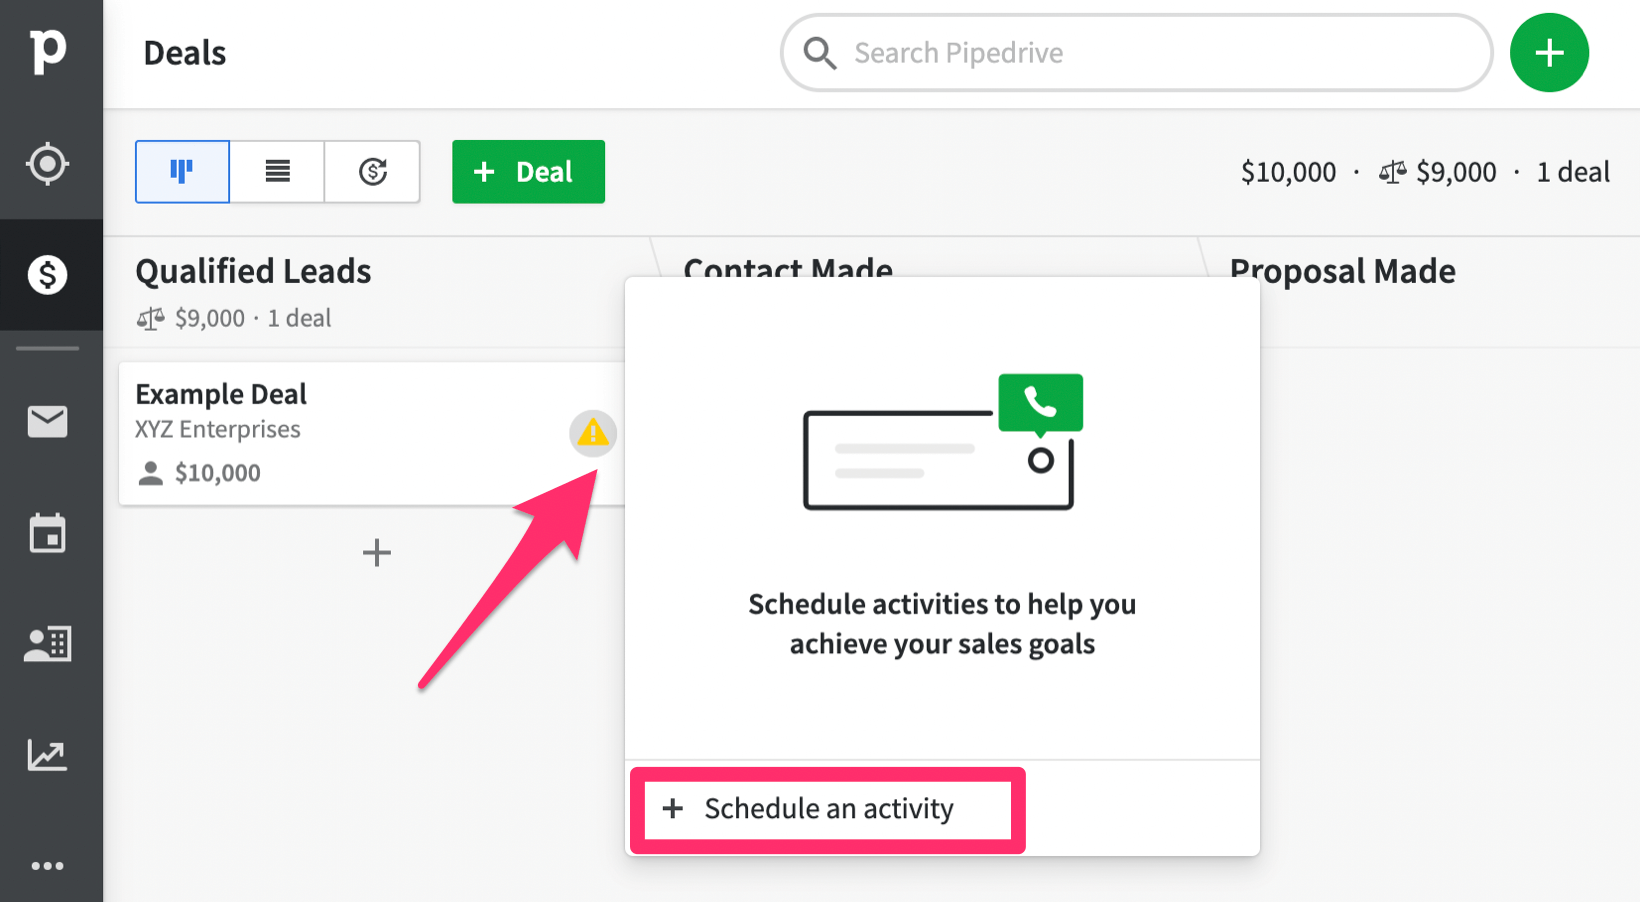Click the Proposal Made stage header

(1342, 271)
